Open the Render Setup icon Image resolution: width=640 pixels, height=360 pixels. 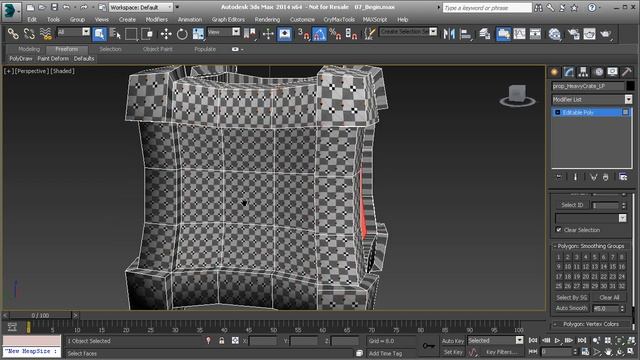point(573,34)
